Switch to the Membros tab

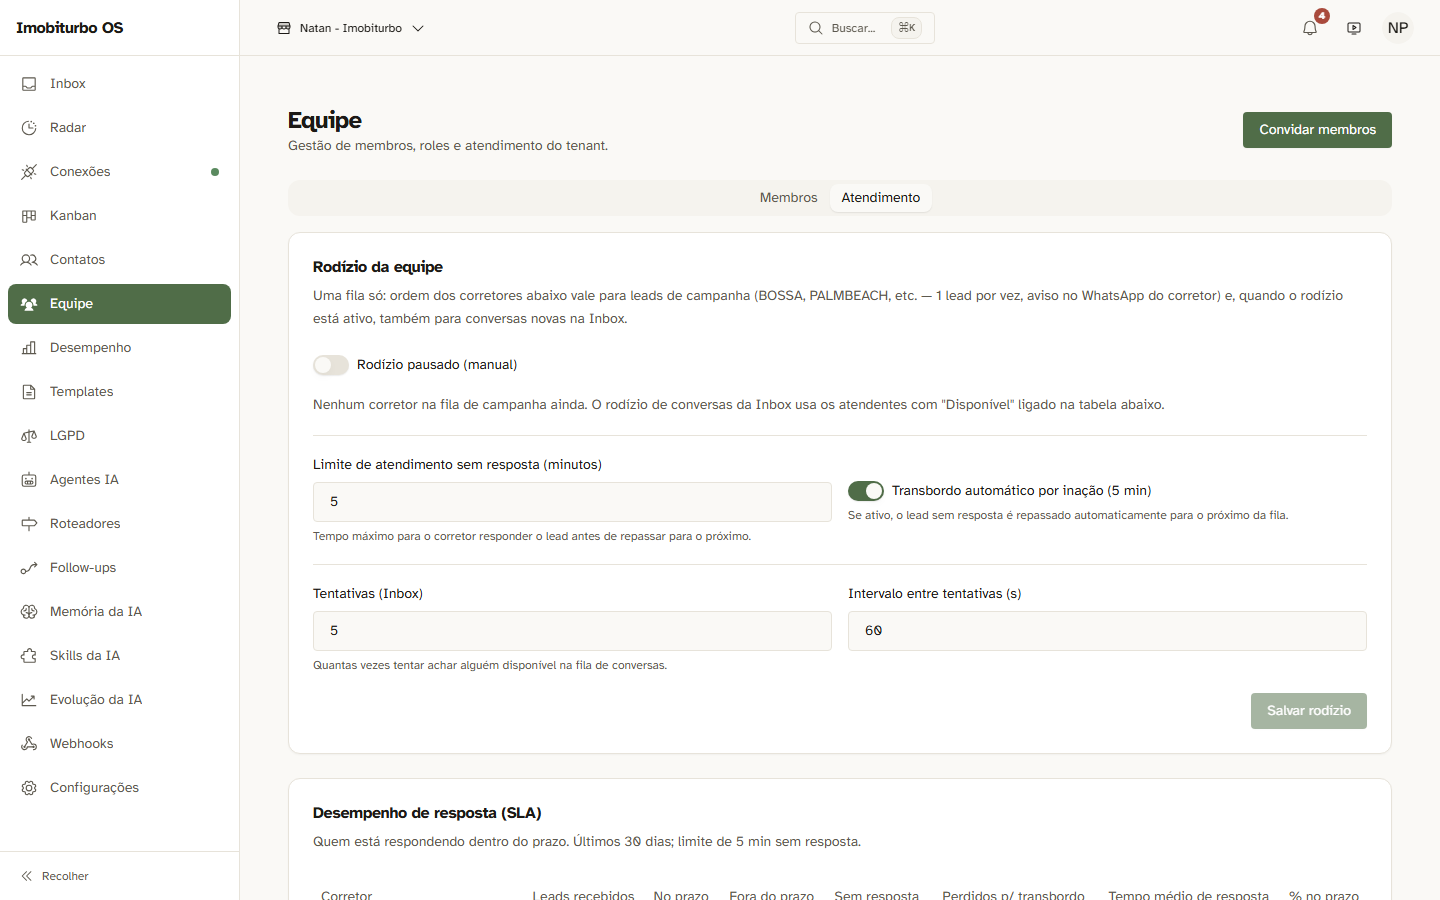coord(788,198)
